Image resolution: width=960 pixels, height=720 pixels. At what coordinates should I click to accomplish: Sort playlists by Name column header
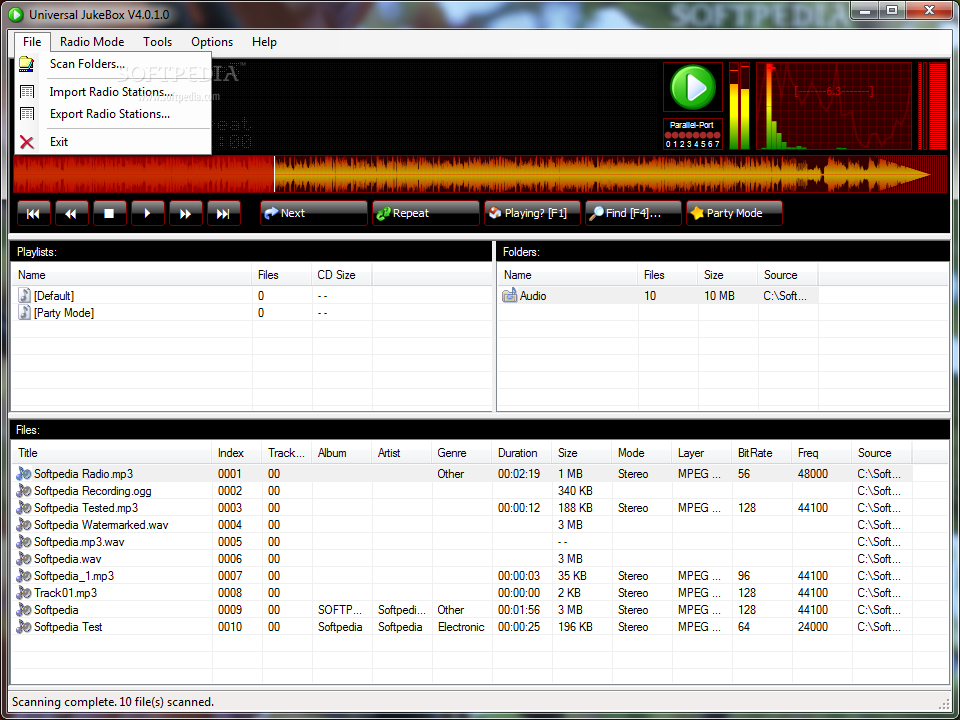click(132, 275)
